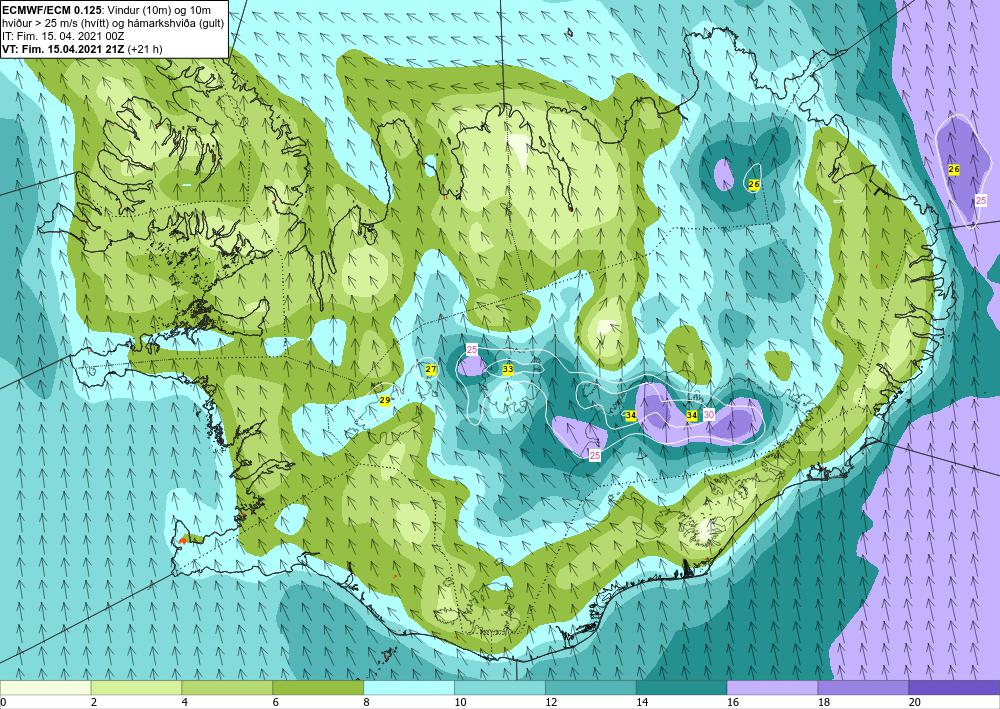Click the forecast offset '(+21 h)' text
This screenshot has width=1000, height=709.
(x=145, y=49)
